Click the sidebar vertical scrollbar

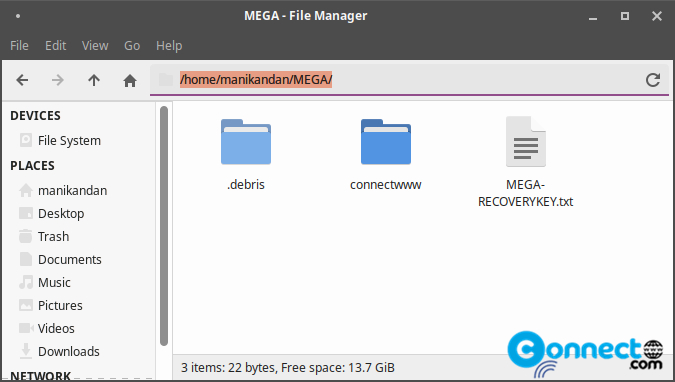(164, 226)
